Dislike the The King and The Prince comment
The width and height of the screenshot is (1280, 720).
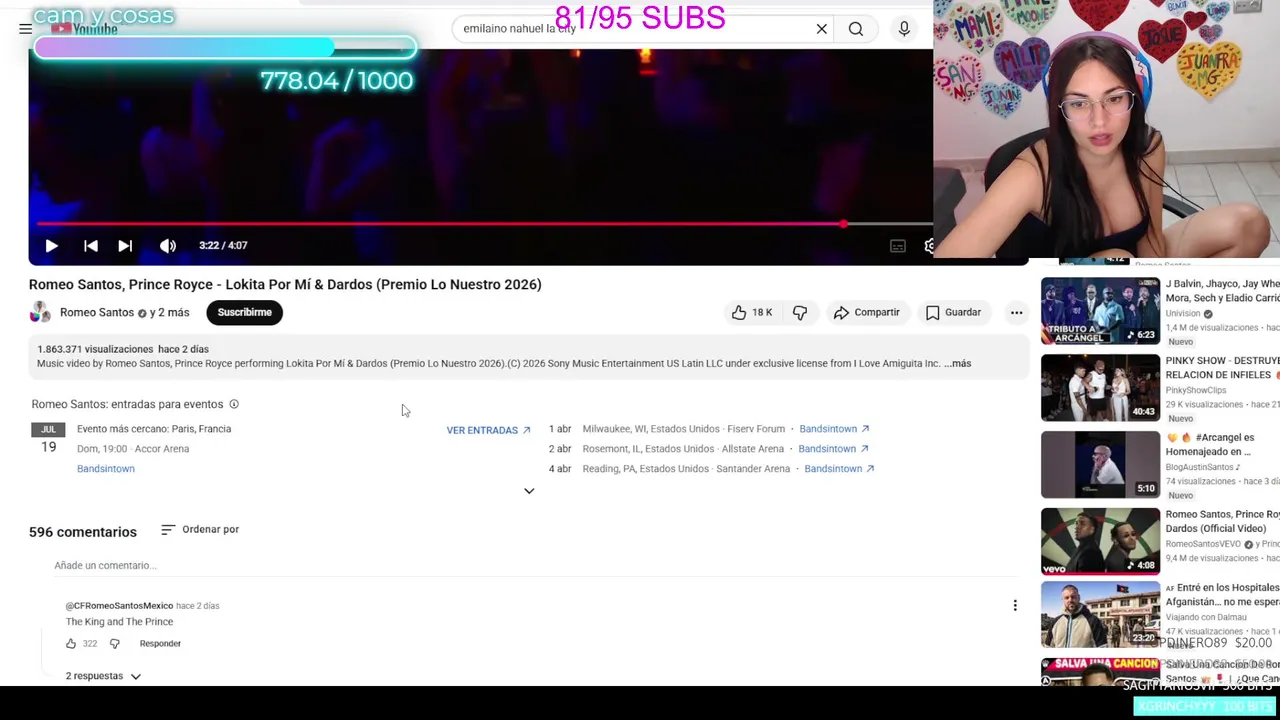click(x=114, y=643)
